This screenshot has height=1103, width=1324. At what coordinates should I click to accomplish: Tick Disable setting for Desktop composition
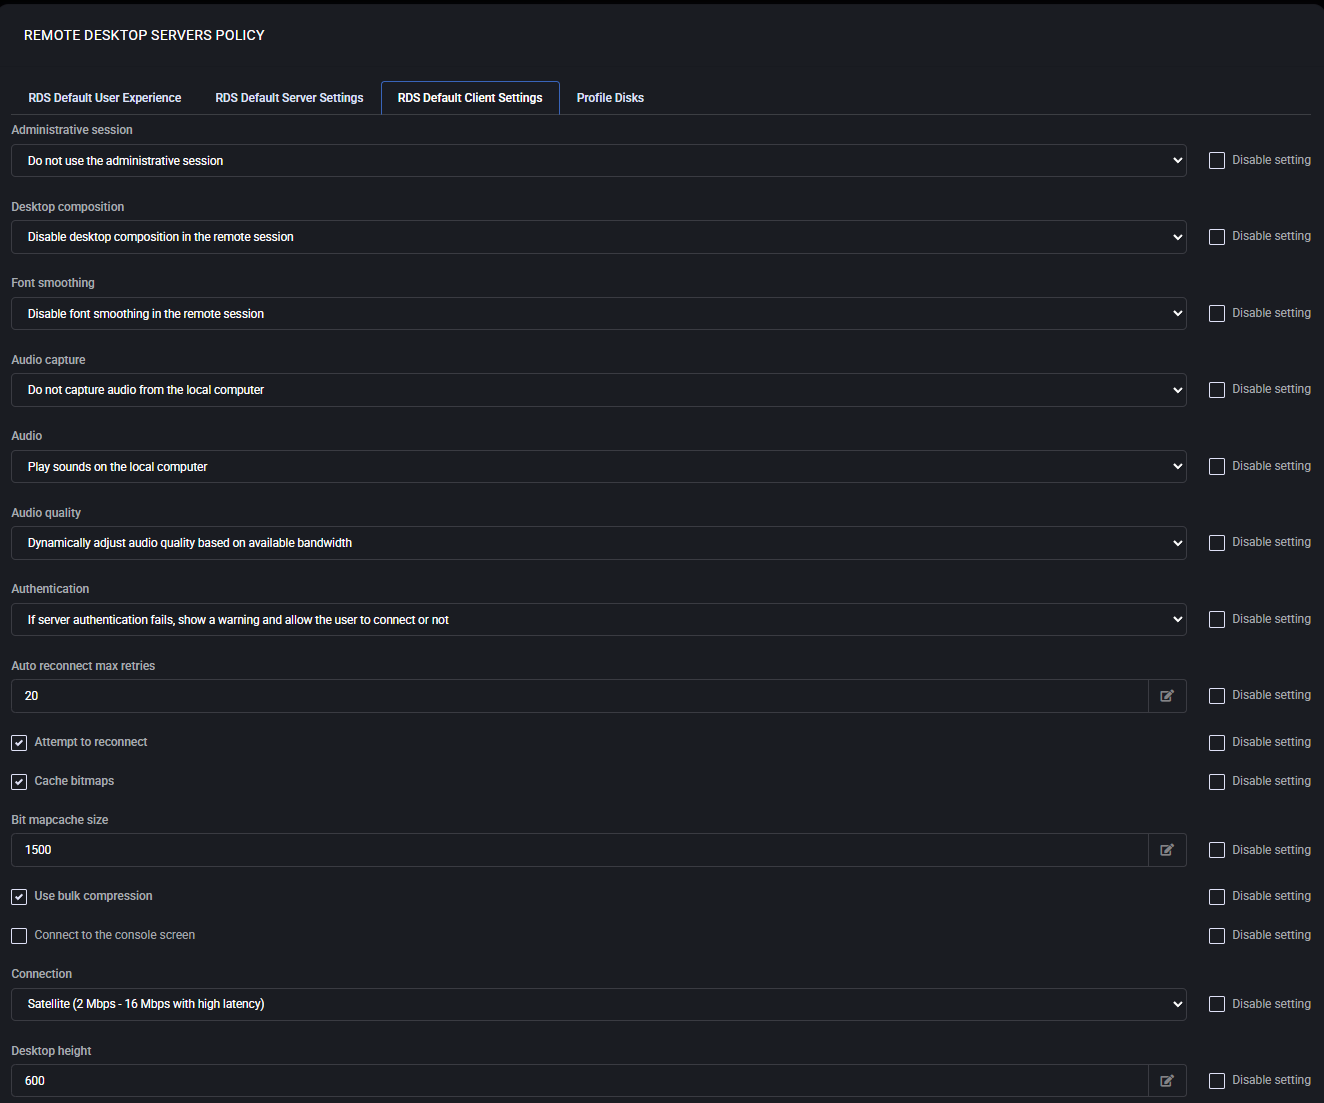pos(1217,237)
